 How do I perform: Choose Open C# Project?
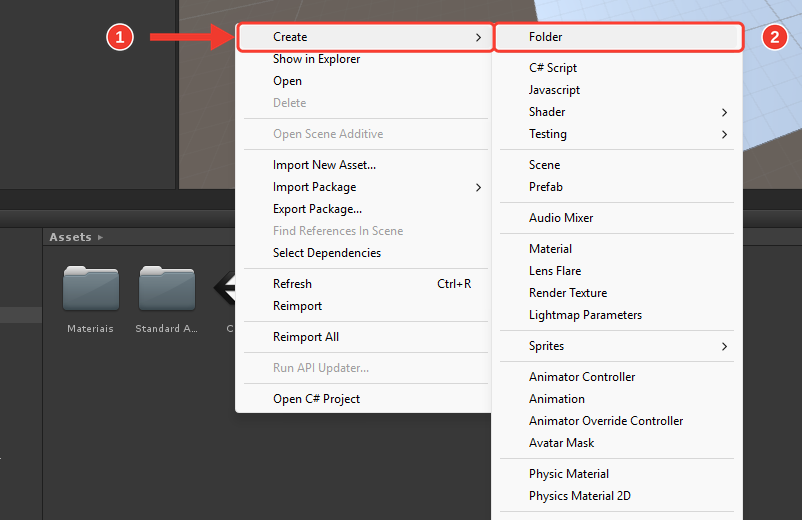coord(316,399)
